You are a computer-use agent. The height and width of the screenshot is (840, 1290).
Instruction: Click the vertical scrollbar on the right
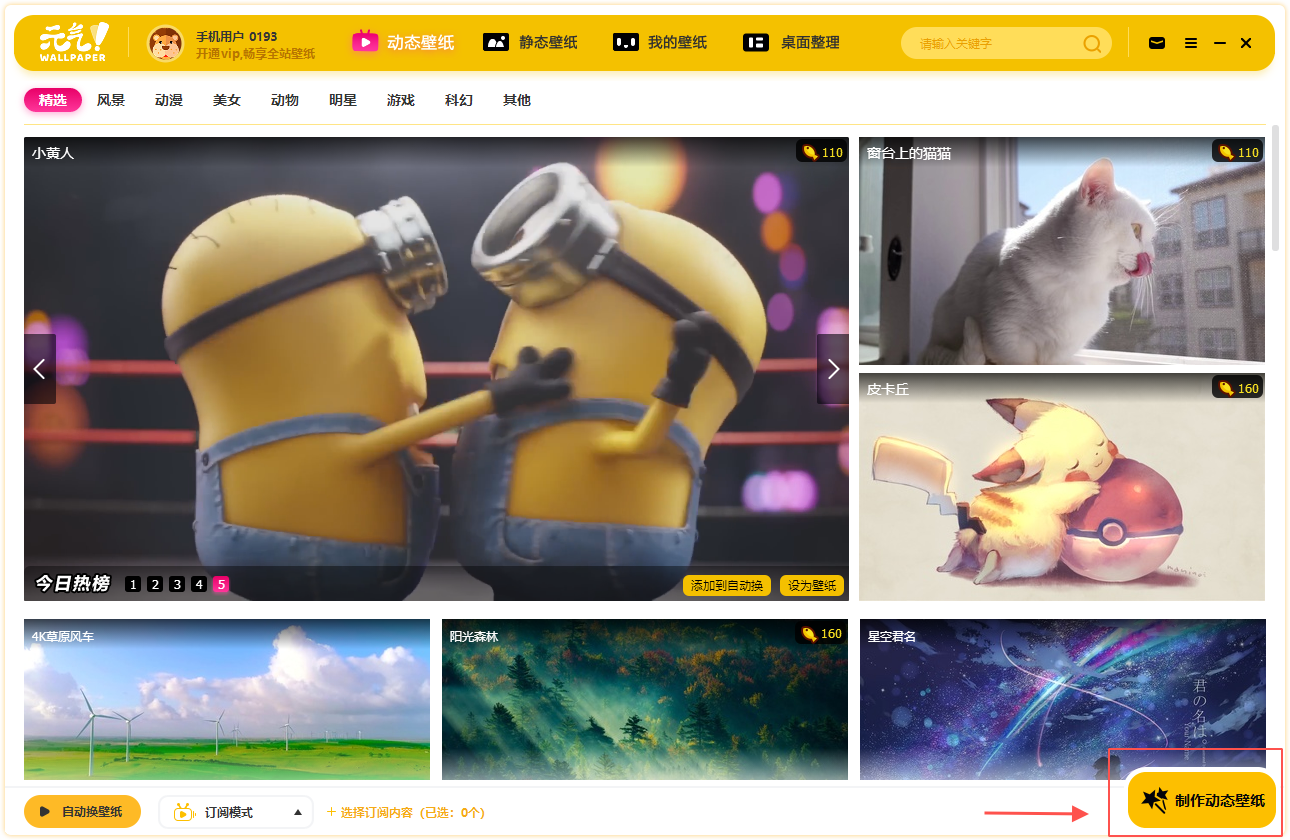pyautogui.click(x=1275, y=188)
